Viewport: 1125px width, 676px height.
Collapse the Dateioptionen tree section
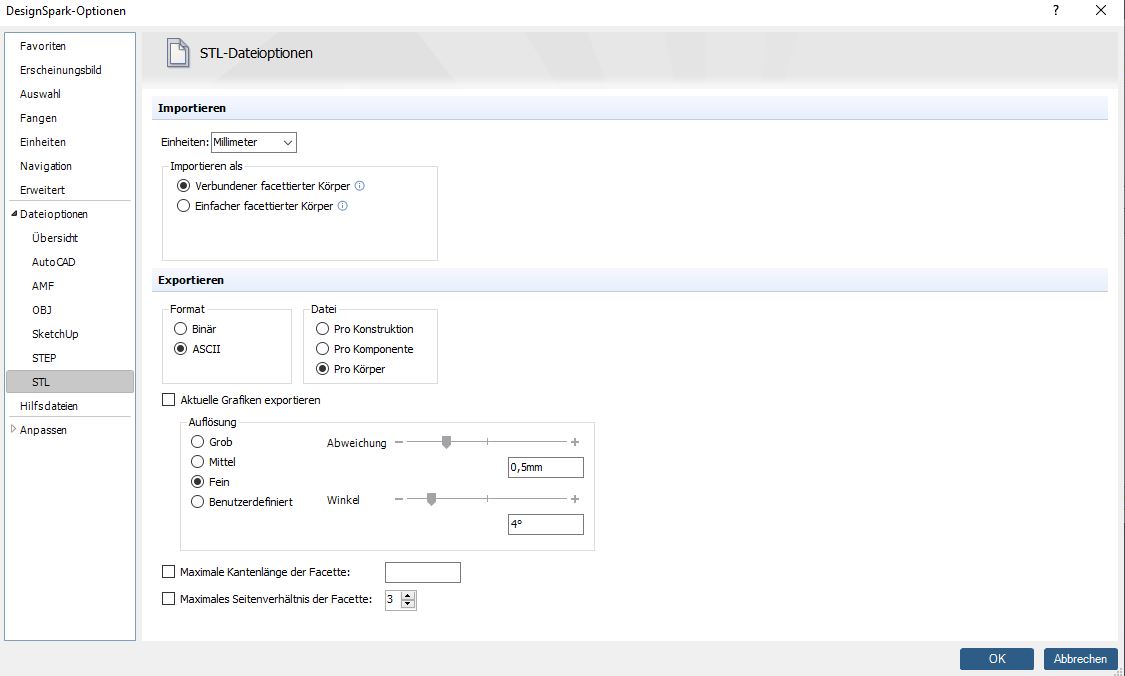(14, 214)
